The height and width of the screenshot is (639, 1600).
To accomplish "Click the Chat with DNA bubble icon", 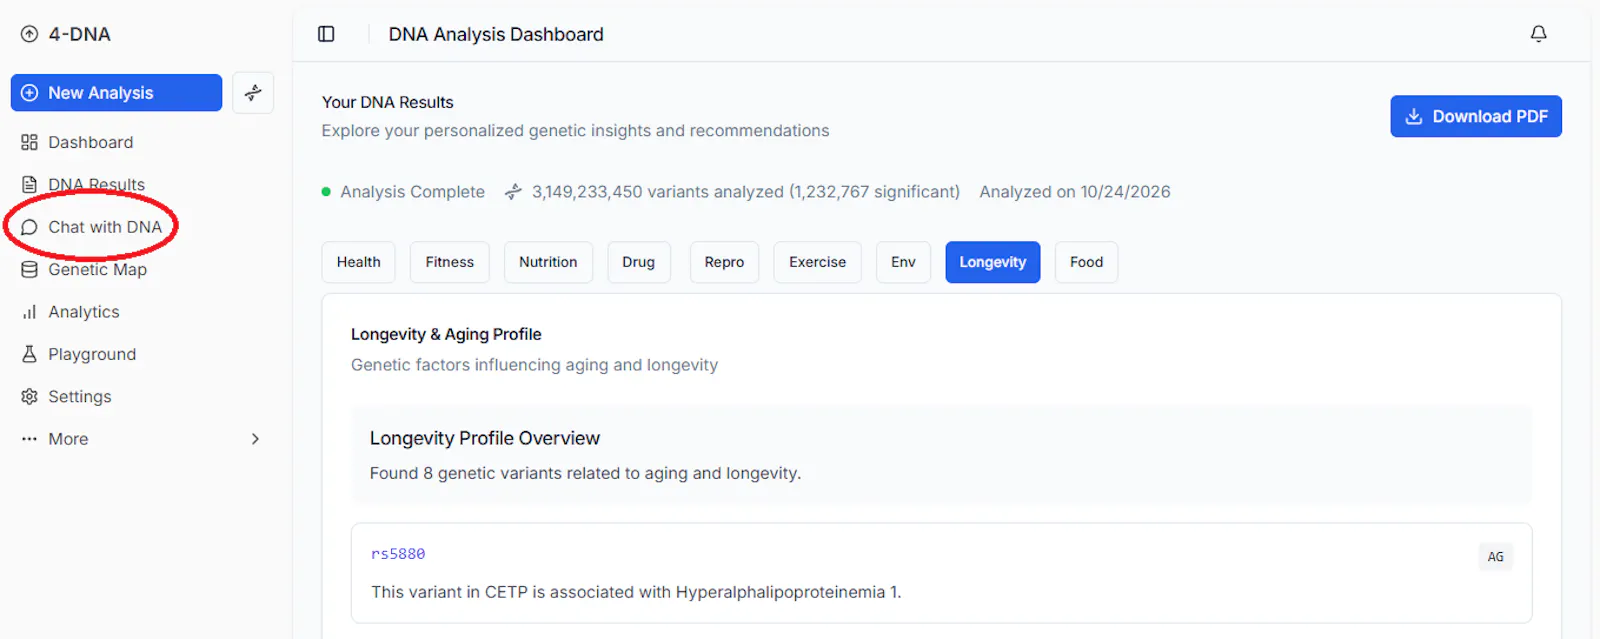I will click(x=29, y=227).
